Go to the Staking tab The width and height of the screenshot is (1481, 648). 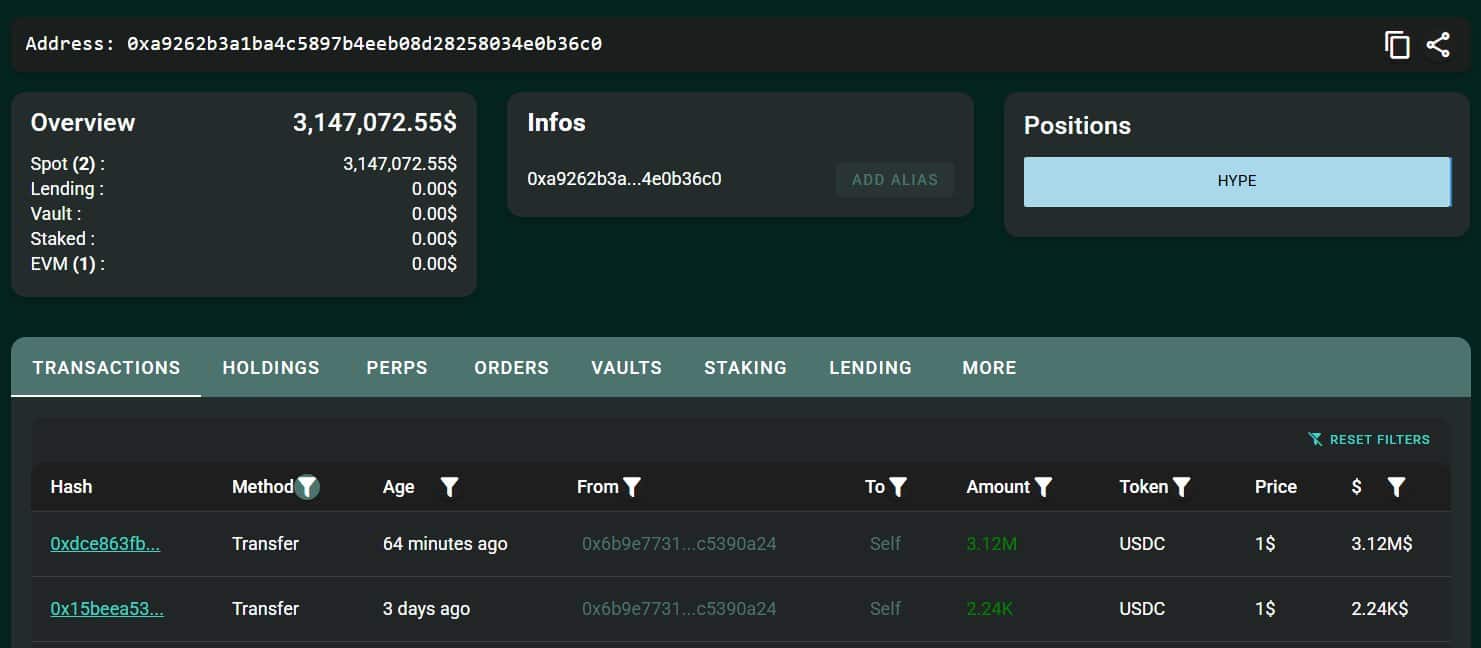745,368
